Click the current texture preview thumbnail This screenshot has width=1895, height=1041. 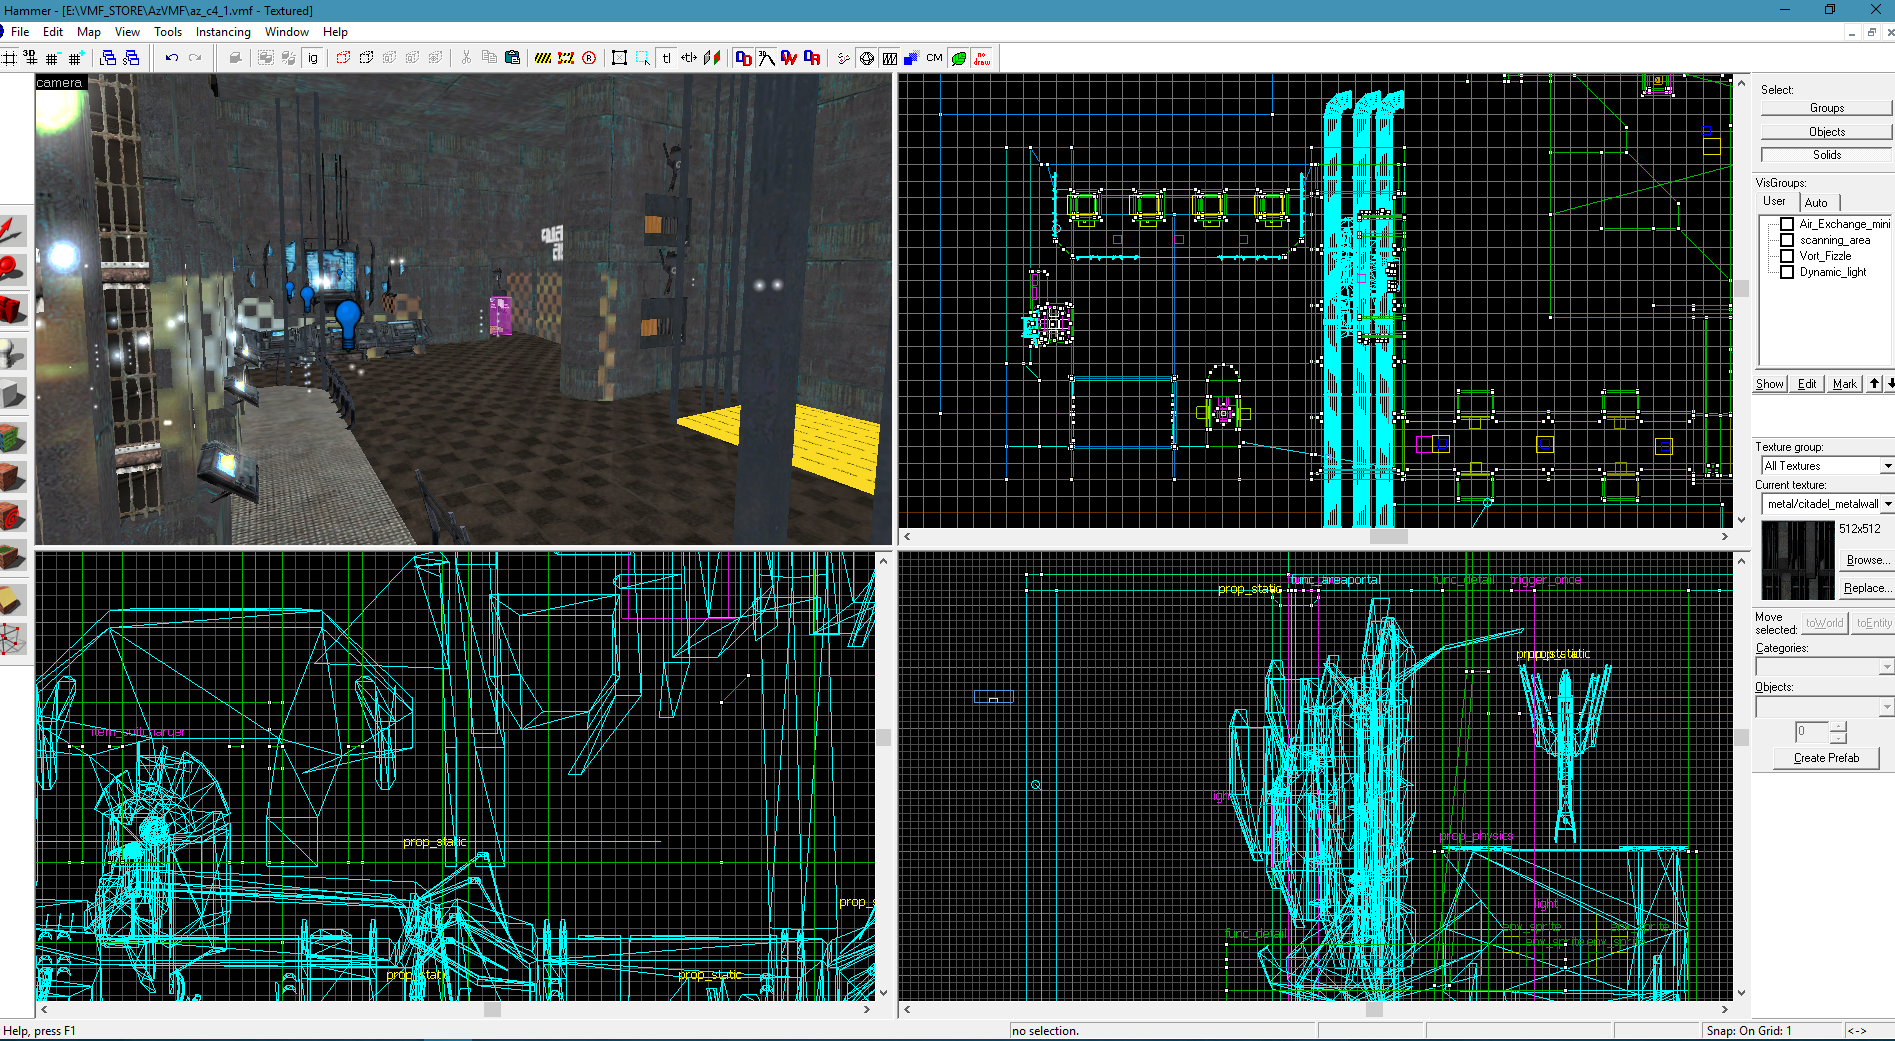pos(1797,559)
